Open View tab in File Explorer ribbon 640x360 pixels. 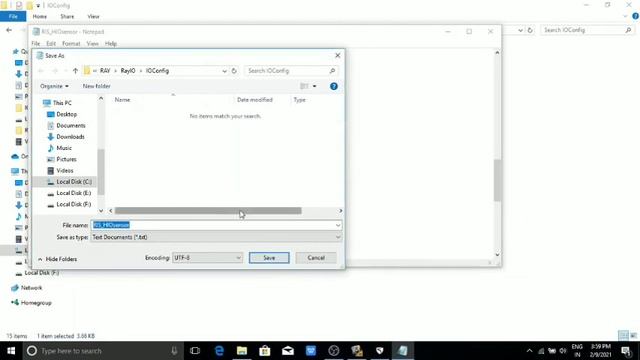click(93, 16)
